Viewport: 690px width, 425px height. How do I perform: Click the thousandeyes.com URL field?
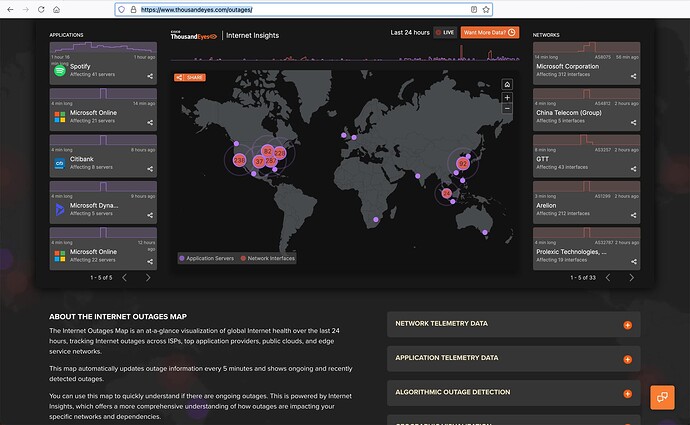click(304, 9)
